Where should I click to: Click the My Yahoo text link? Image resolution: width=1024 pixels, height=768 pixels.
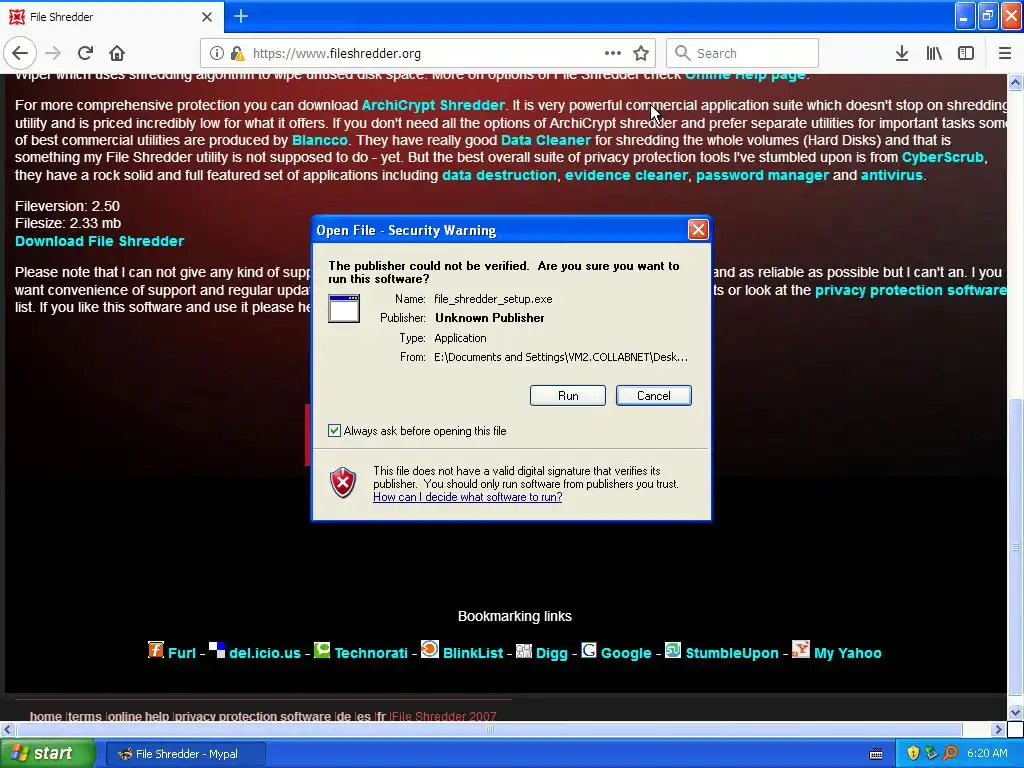tap(848, 653)
